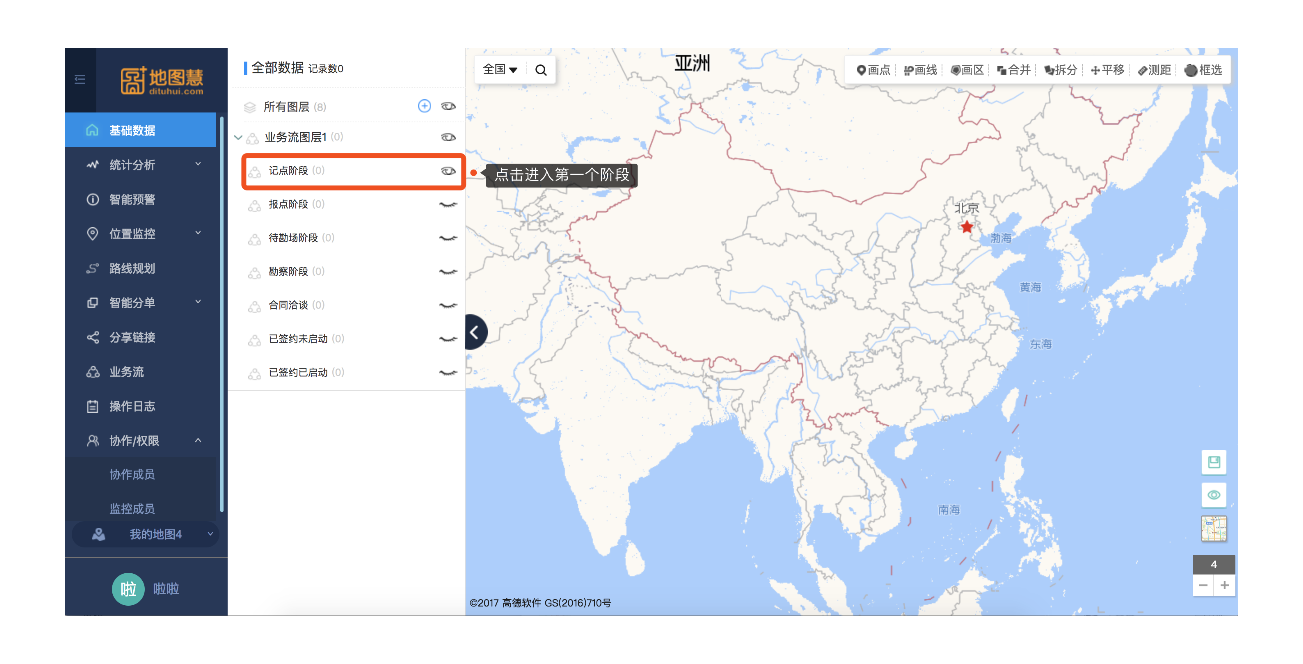
Task: Click the 协作成员 submenu link
Action: [132, 474]
